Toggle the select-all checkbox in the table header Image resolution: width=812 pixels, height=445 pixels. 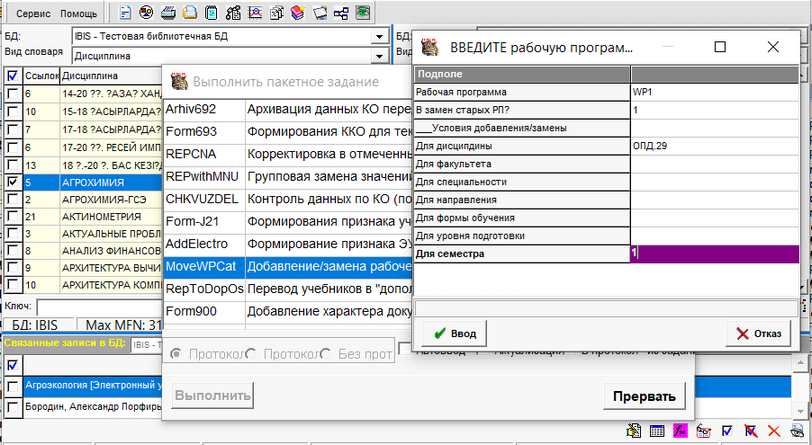(x=12, y=75)
